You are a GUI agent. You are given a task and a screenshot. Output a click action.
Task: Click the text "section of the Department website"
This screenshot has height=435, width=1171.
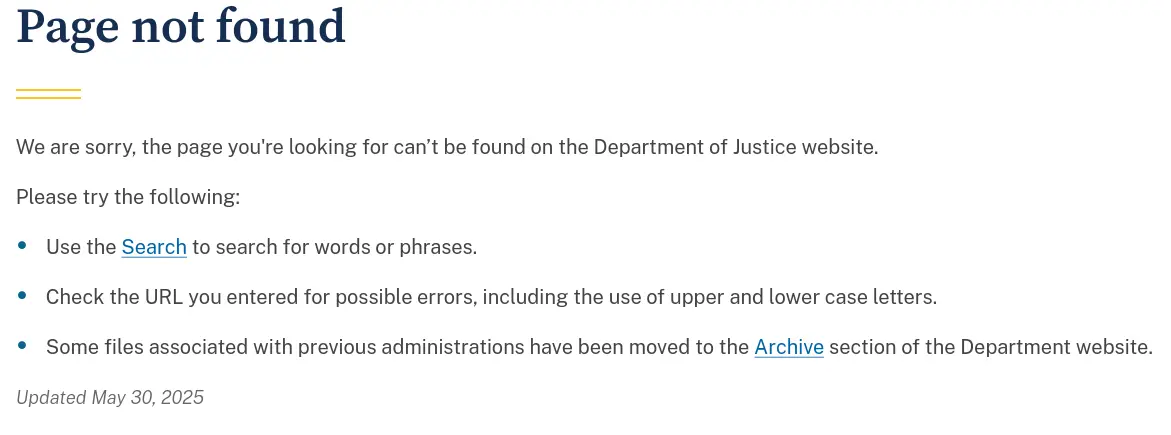[x=989, y=347]
